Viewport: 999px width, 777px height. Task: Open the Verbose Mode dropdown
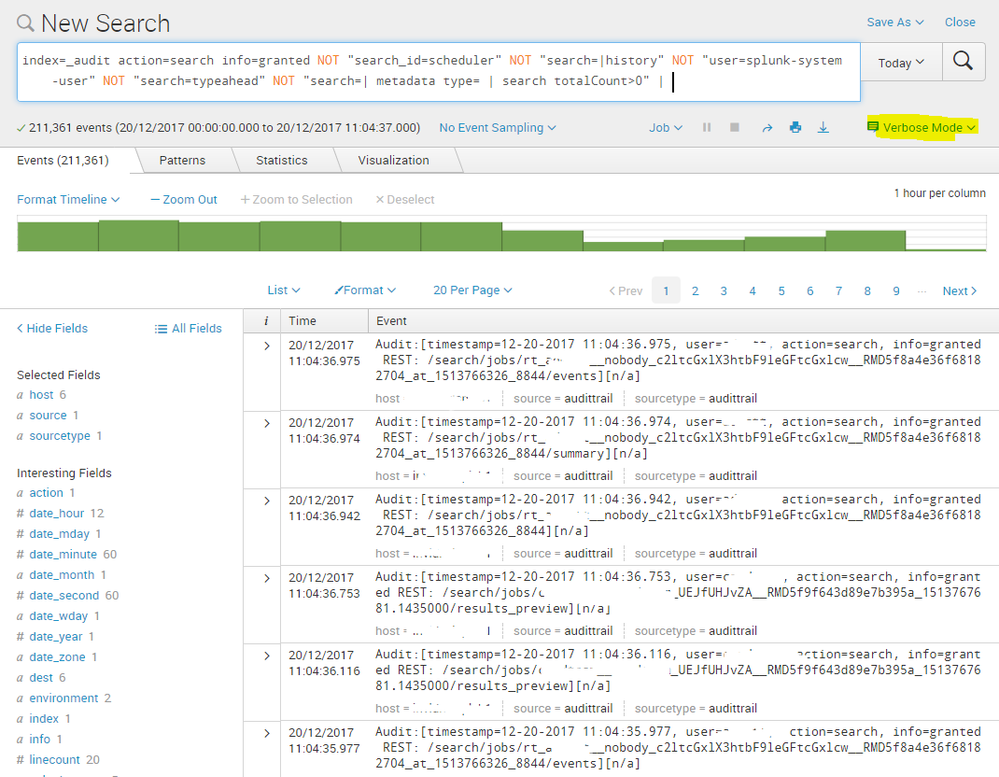pyautogui.click(x=921, y=127)
